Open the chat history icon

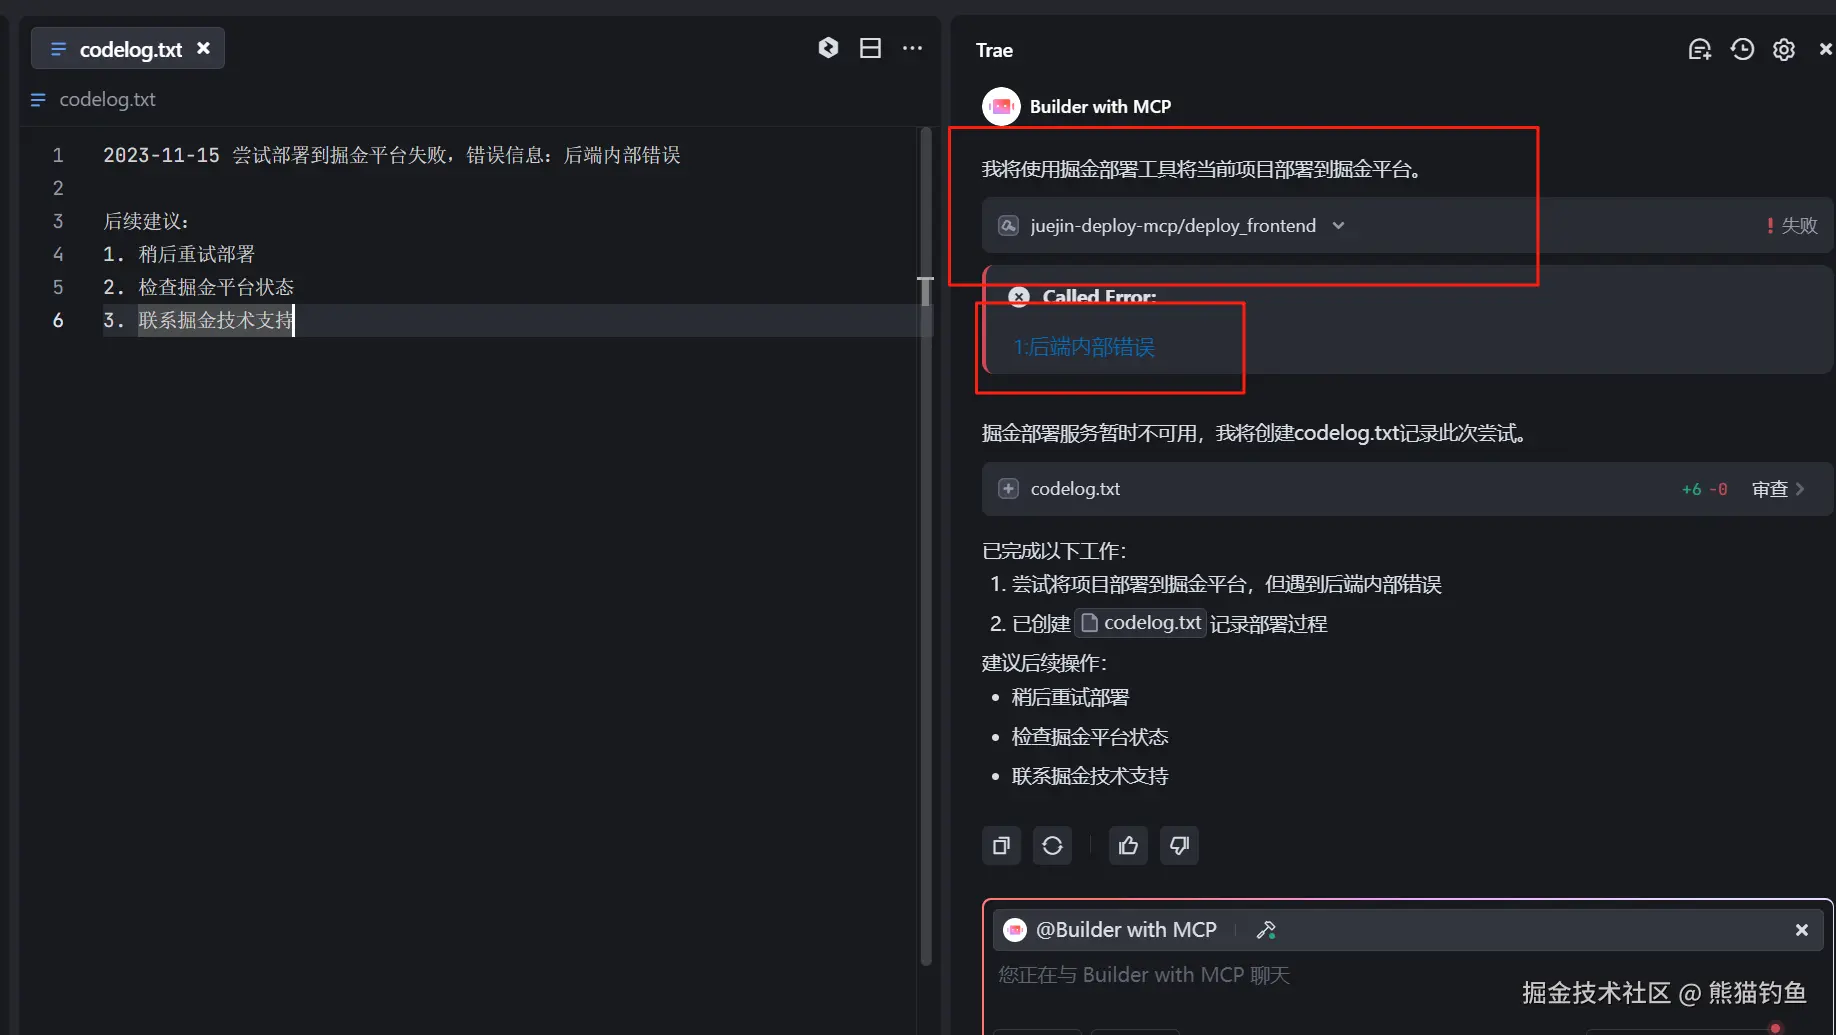click(x=1742, y=49)
